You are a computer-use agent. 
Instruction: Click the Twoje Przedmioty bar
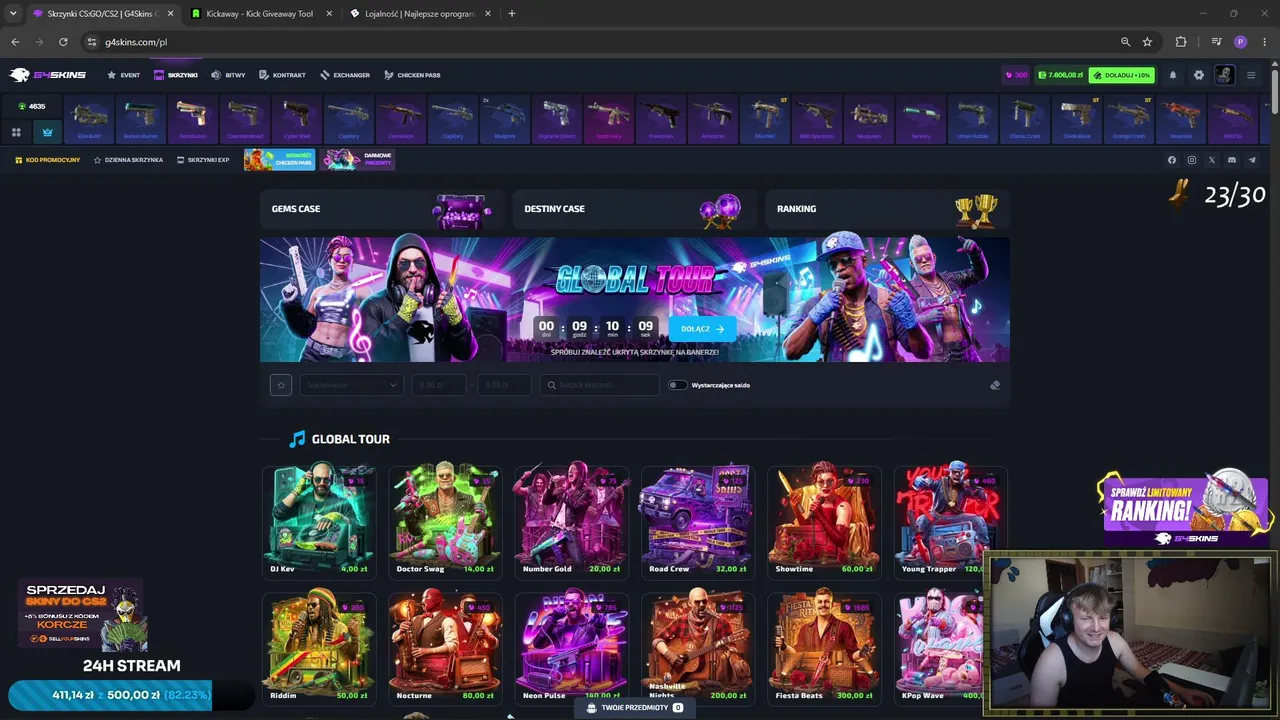coord(635,708)
